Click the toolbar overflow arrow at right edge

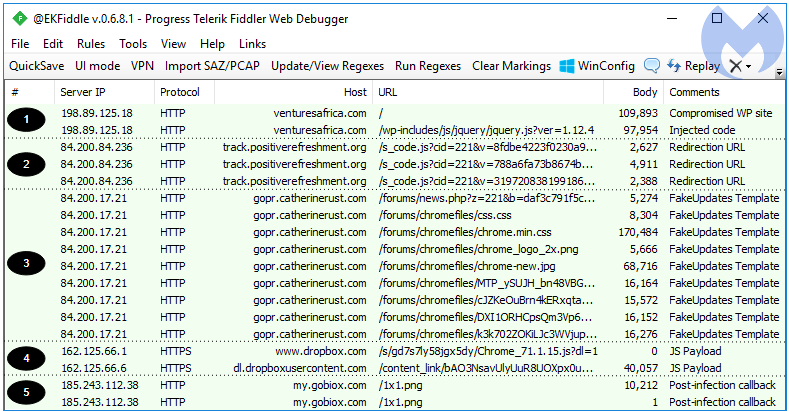click(x=779, y=72)
